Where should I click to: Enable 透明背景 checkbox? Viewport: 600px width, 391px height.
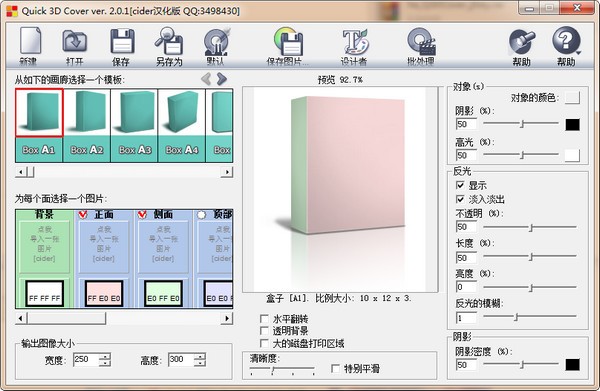[264, 331]
